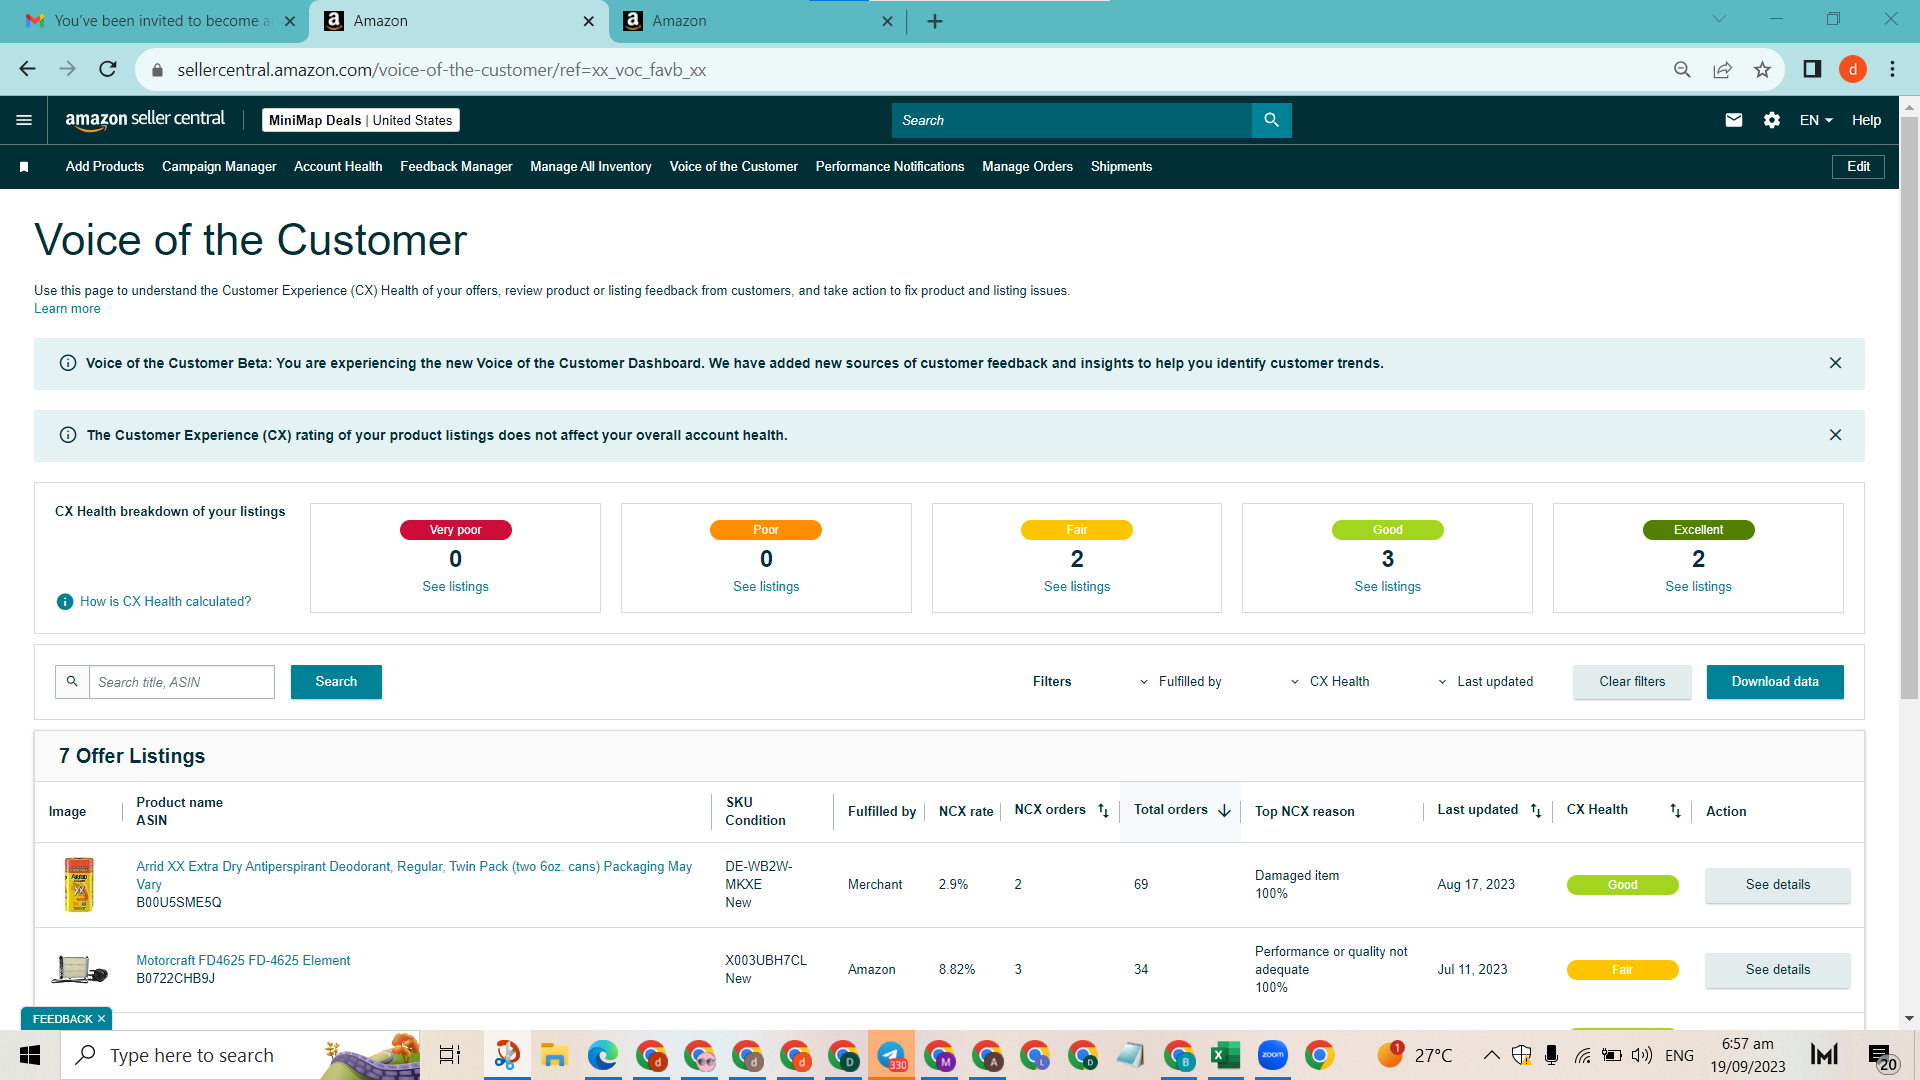See listings under the Excellent rating
The image size is (1920, 1080).
tap(1698, 587)
